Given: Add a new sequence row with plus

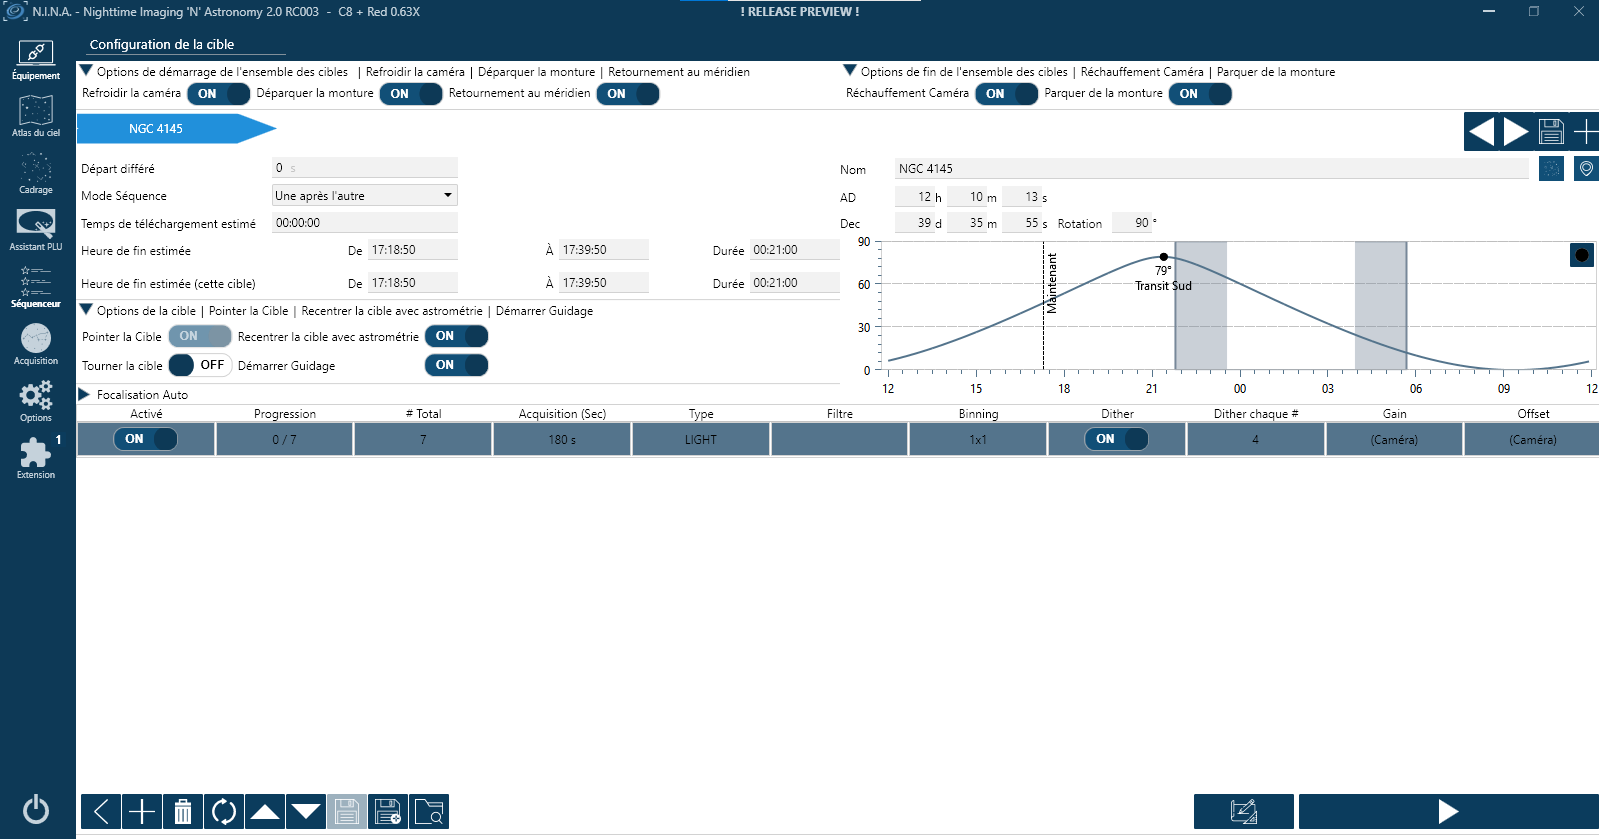Looking at the screenshot, I should pos(142,811).
